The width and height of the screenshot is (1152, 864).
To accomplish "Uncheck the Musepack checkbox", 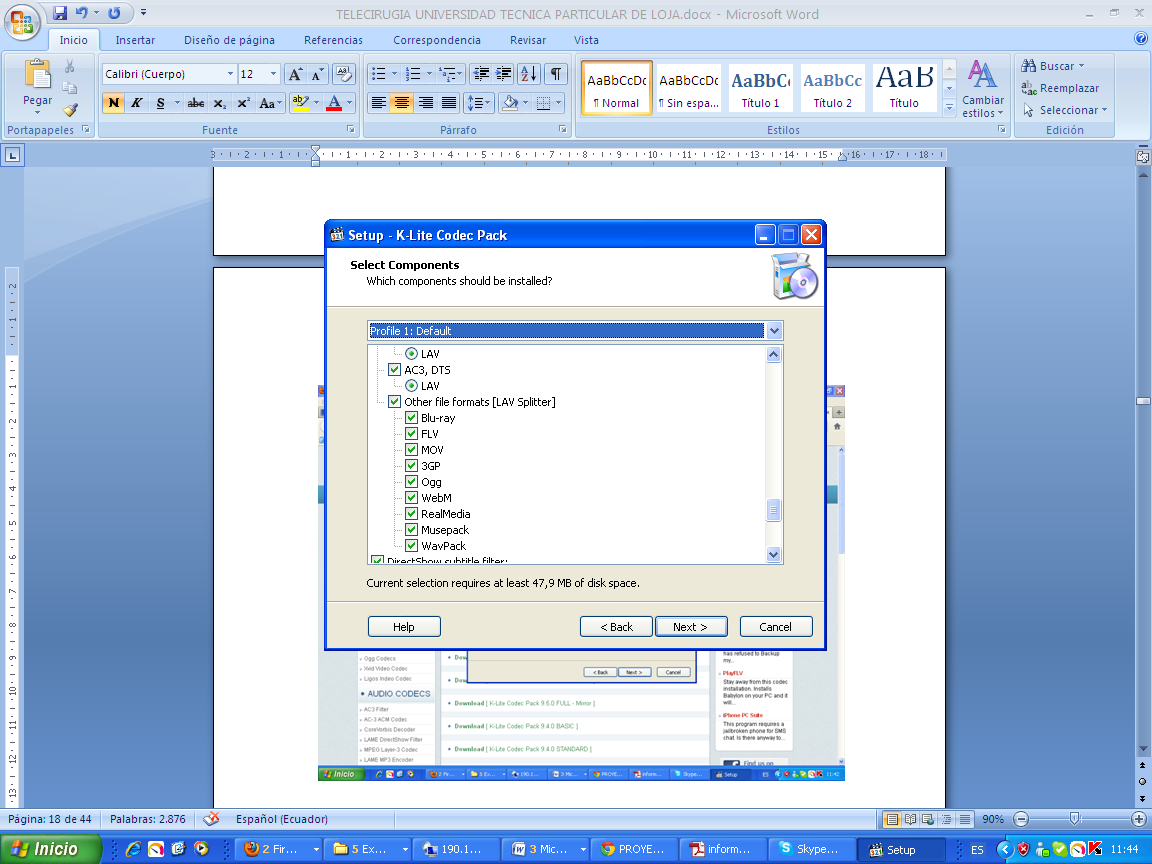I will point(411,530).
